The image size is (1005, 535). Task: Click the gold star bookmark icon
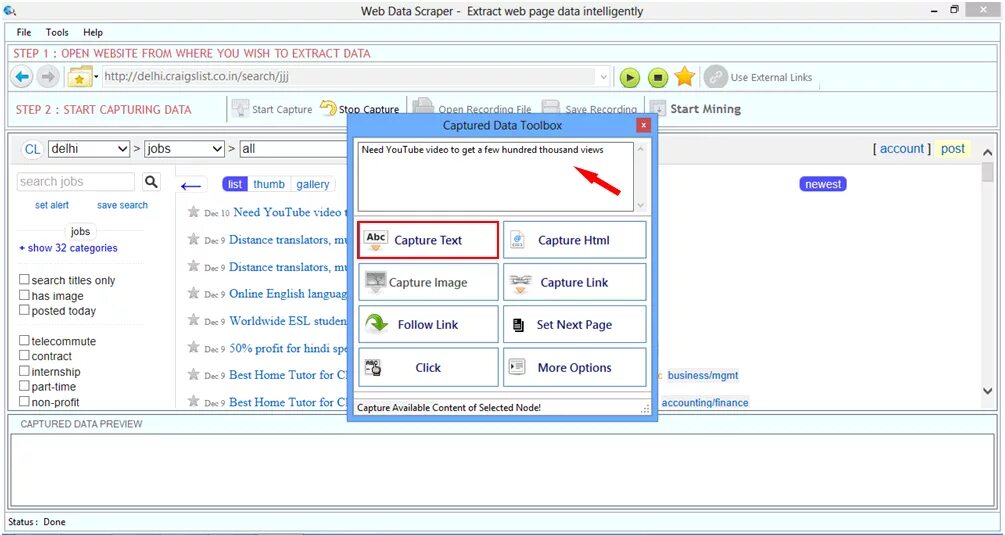tap(685, 77)
